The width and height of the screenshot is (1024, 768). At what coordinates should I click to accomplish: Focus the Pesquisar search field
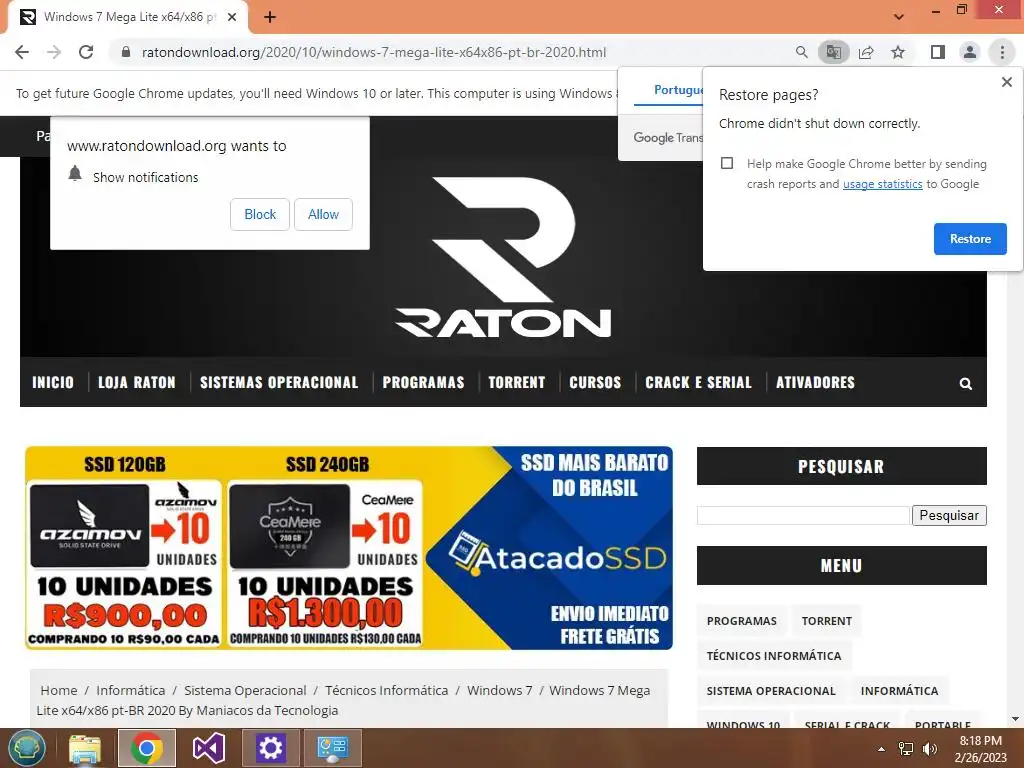(x=803, y=515)
